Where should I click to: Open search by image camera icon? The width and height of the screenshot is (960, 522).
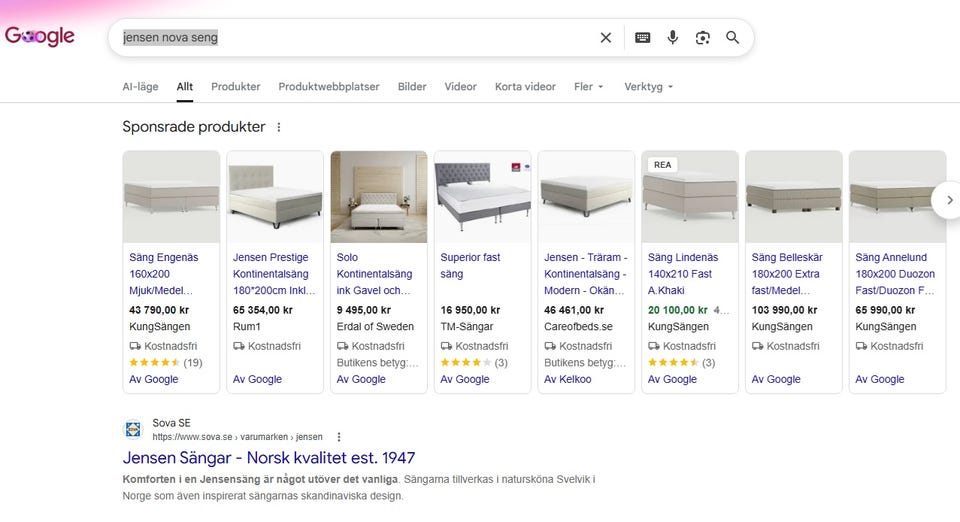(702, 37)
